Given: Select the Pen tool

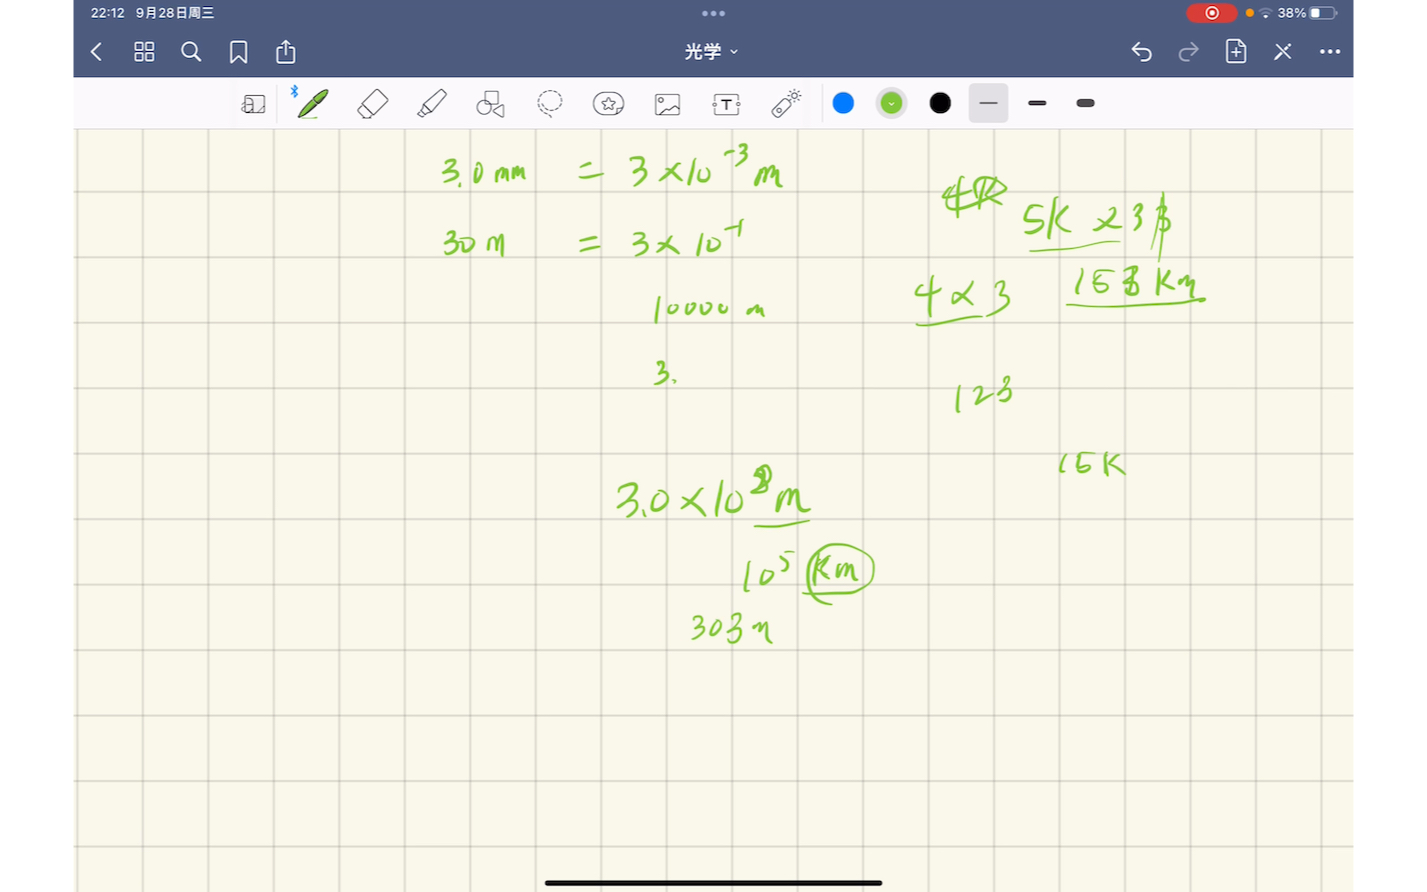Looking at the screenshot, I should pos(313,103).
